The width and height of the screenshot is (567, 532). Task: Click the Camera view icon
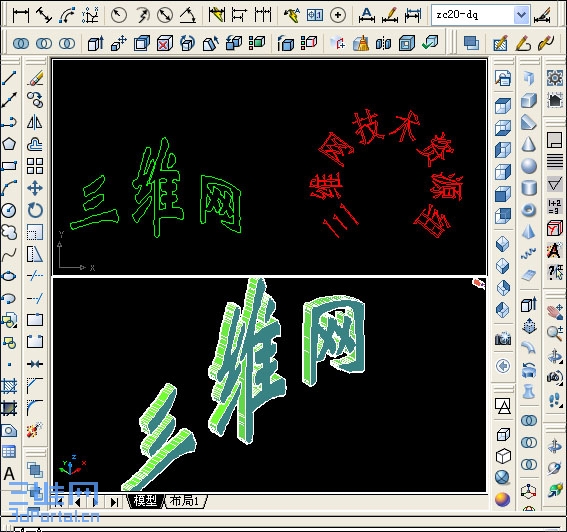tap(503, 339)
